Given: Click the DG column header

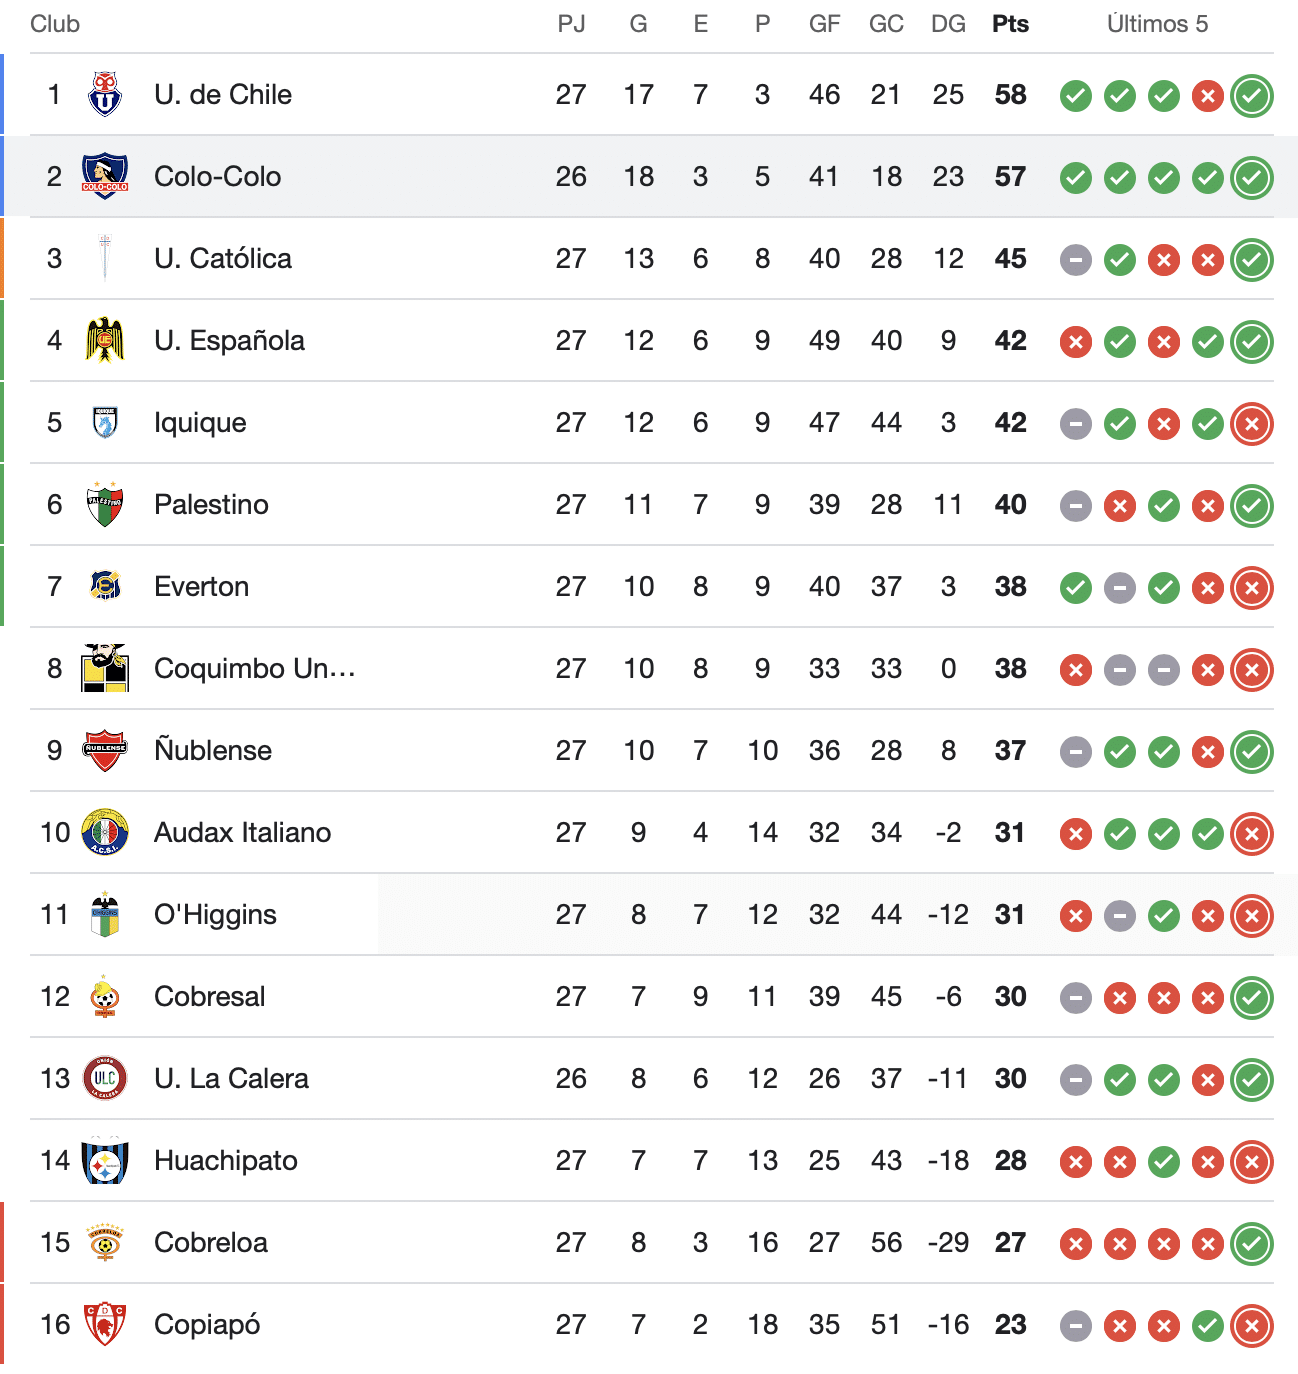Looking at the screenshot, I should pyautogui.click(x=948, y=24).
